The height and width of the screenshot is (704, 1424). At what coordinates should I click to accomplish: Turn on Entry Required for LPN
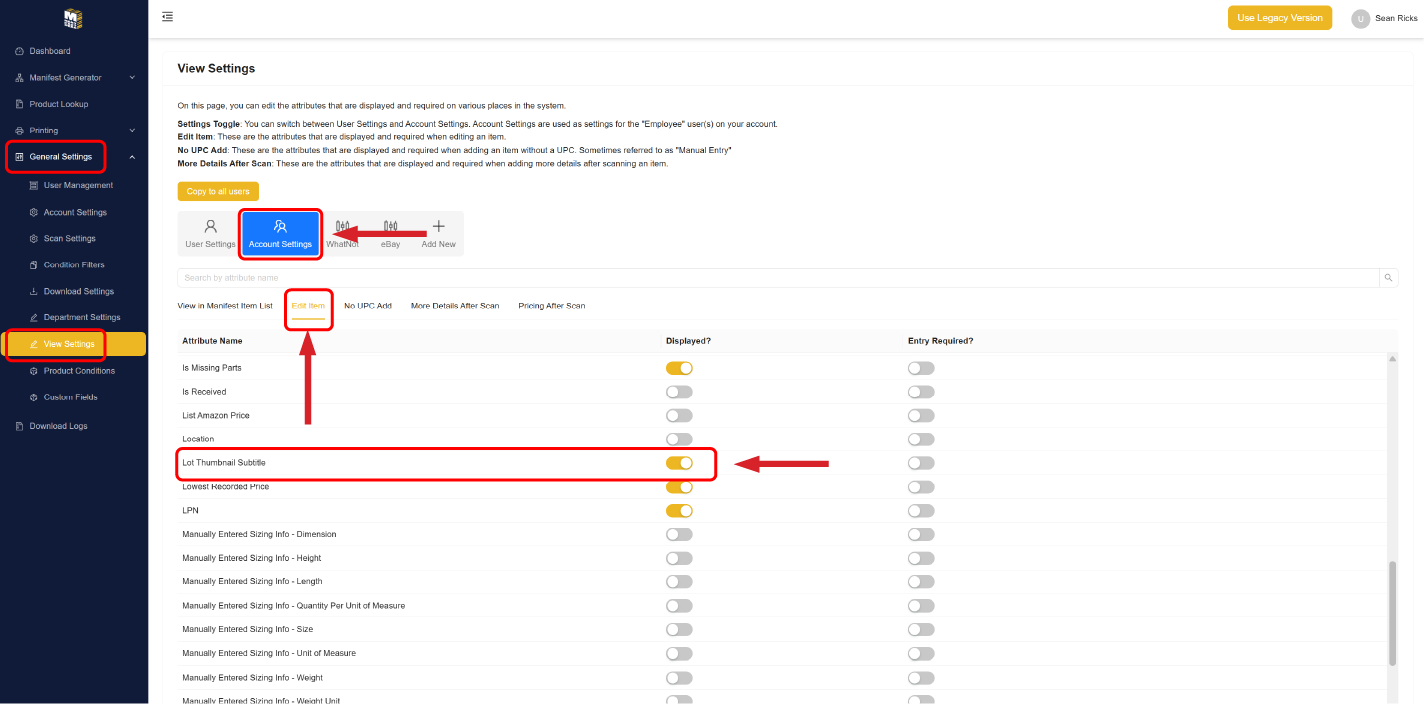[x=921, y=511]
